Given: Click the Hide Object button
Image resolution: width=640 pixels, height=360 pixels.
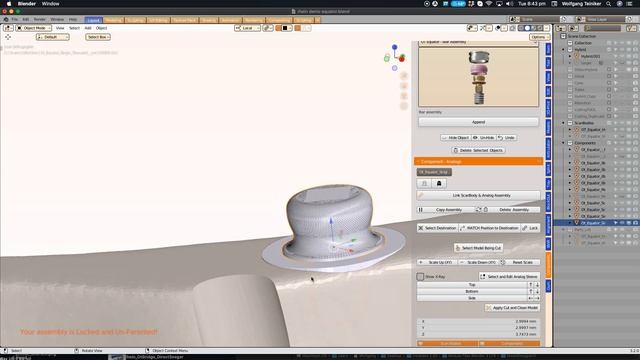Looking at the screenshot, I should point(456,138).
